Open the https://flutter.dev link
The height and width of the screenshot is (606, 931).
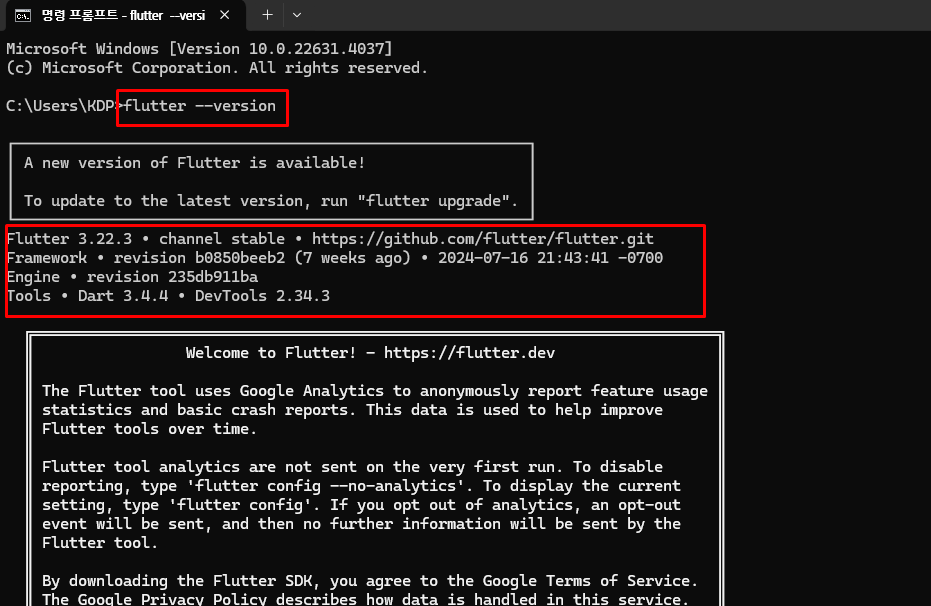469,353
